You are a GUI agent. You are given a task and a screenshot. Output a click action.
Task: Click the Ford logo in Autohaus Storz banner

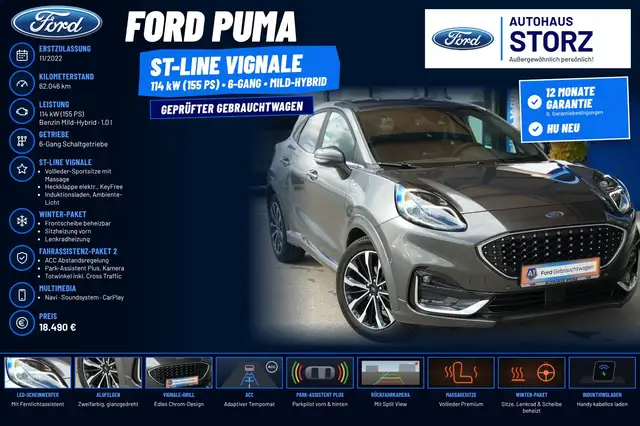462,39
